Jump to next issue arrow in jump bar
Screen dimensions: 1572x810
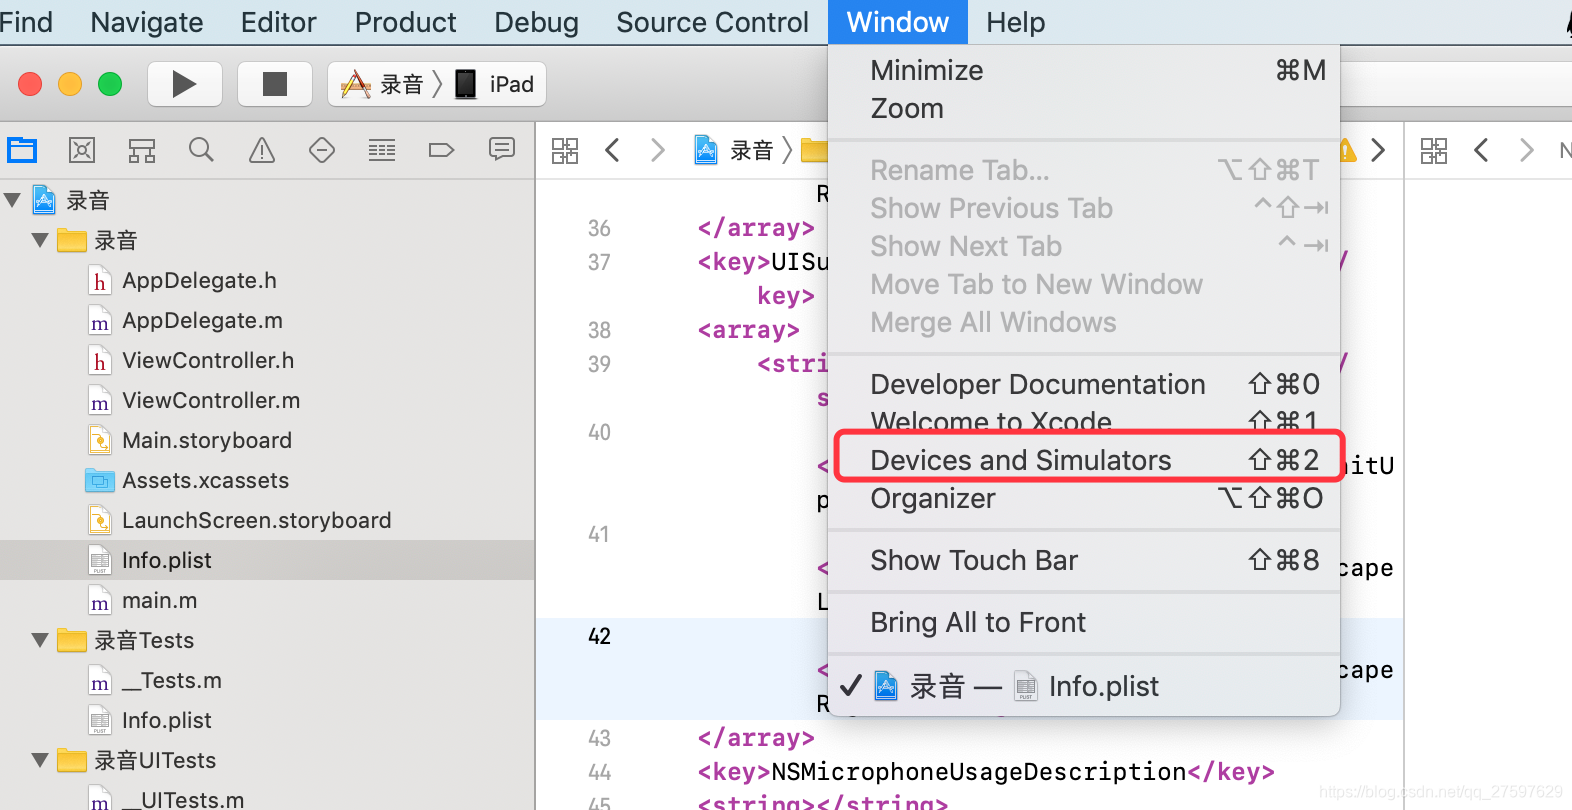coord(1378,151)
